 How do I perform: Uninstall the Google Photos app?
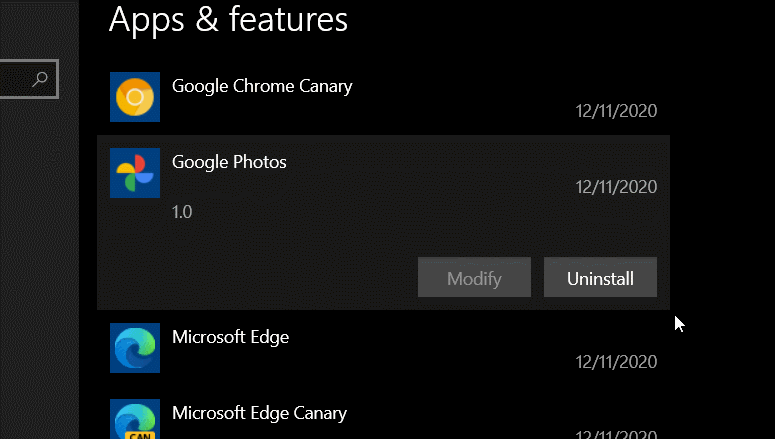click(x=600, y=278)
